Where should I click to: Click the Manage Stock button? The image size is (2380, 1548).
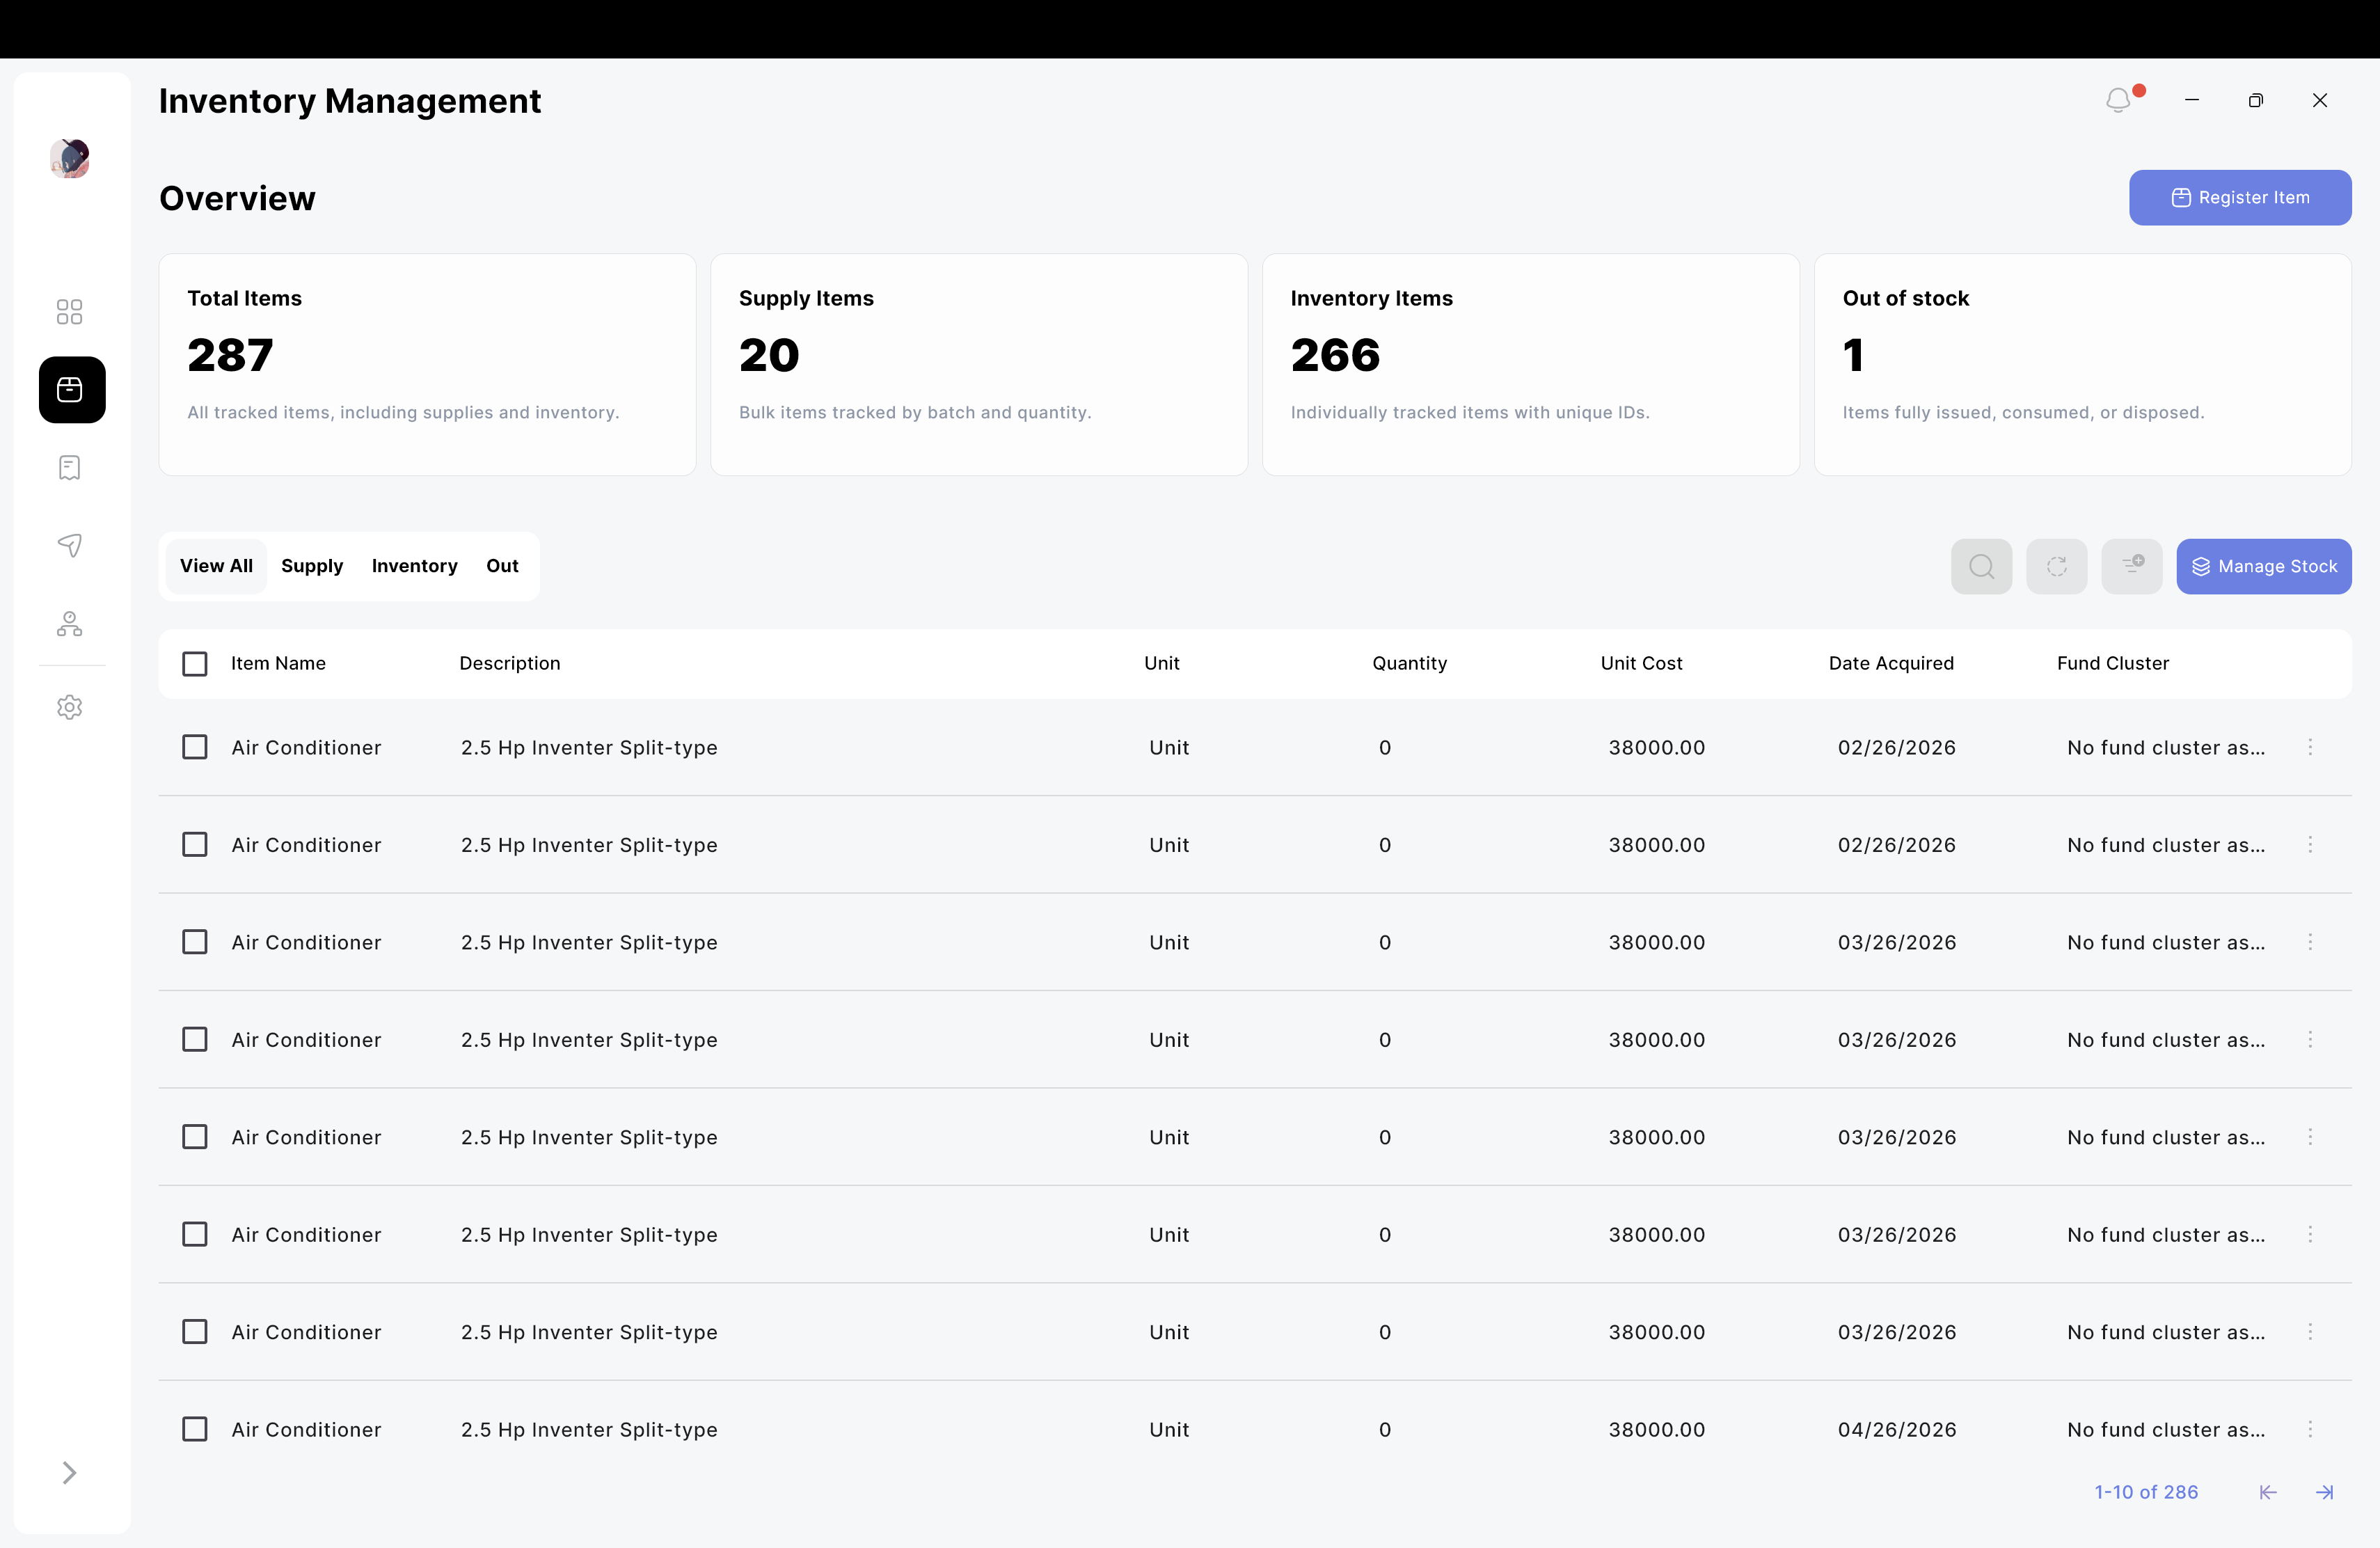2264,566
